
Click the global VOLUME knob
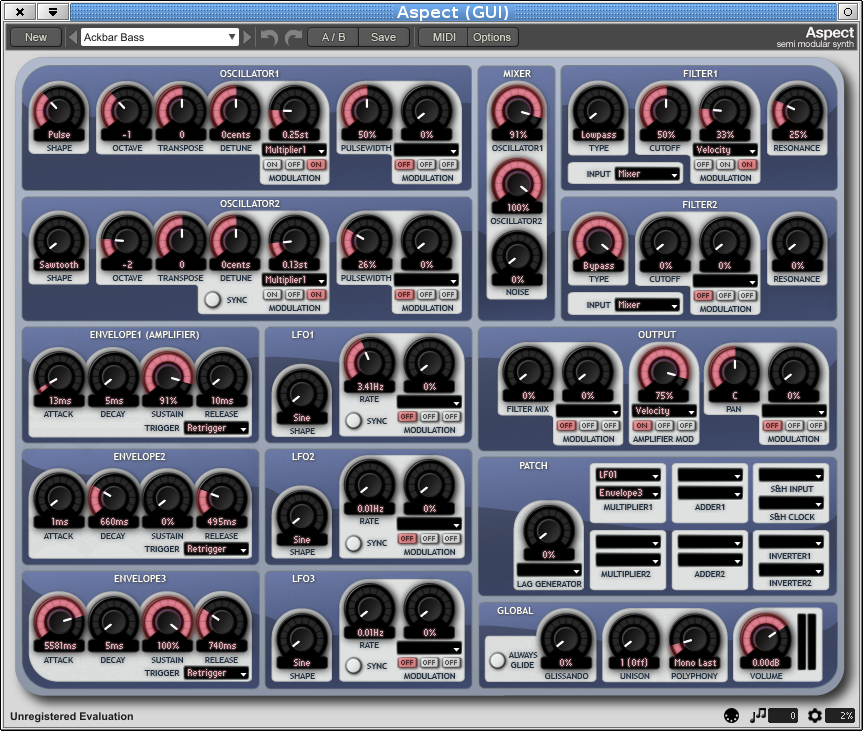pyautogui.click(x=766, y=639)
